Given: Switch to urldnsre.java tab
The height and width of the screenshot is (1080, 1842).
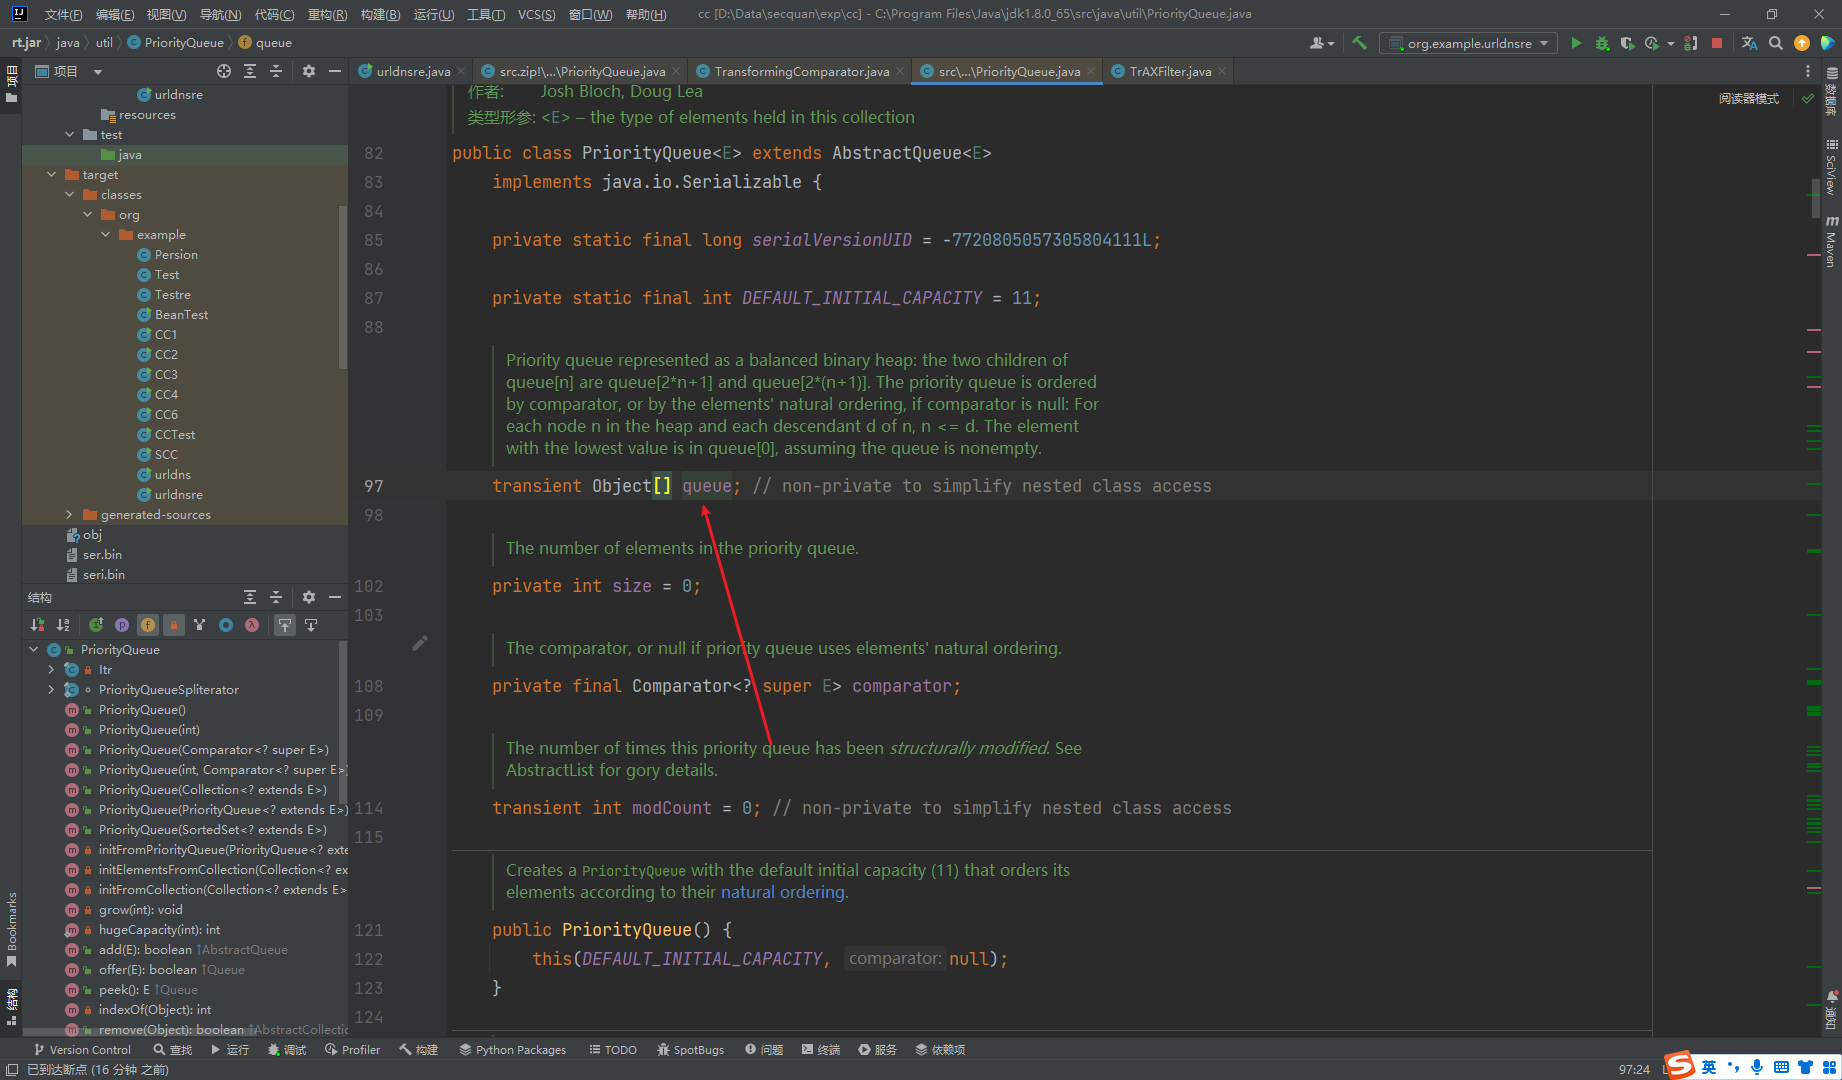Looking at the screenshot, I should coord(413,71).
